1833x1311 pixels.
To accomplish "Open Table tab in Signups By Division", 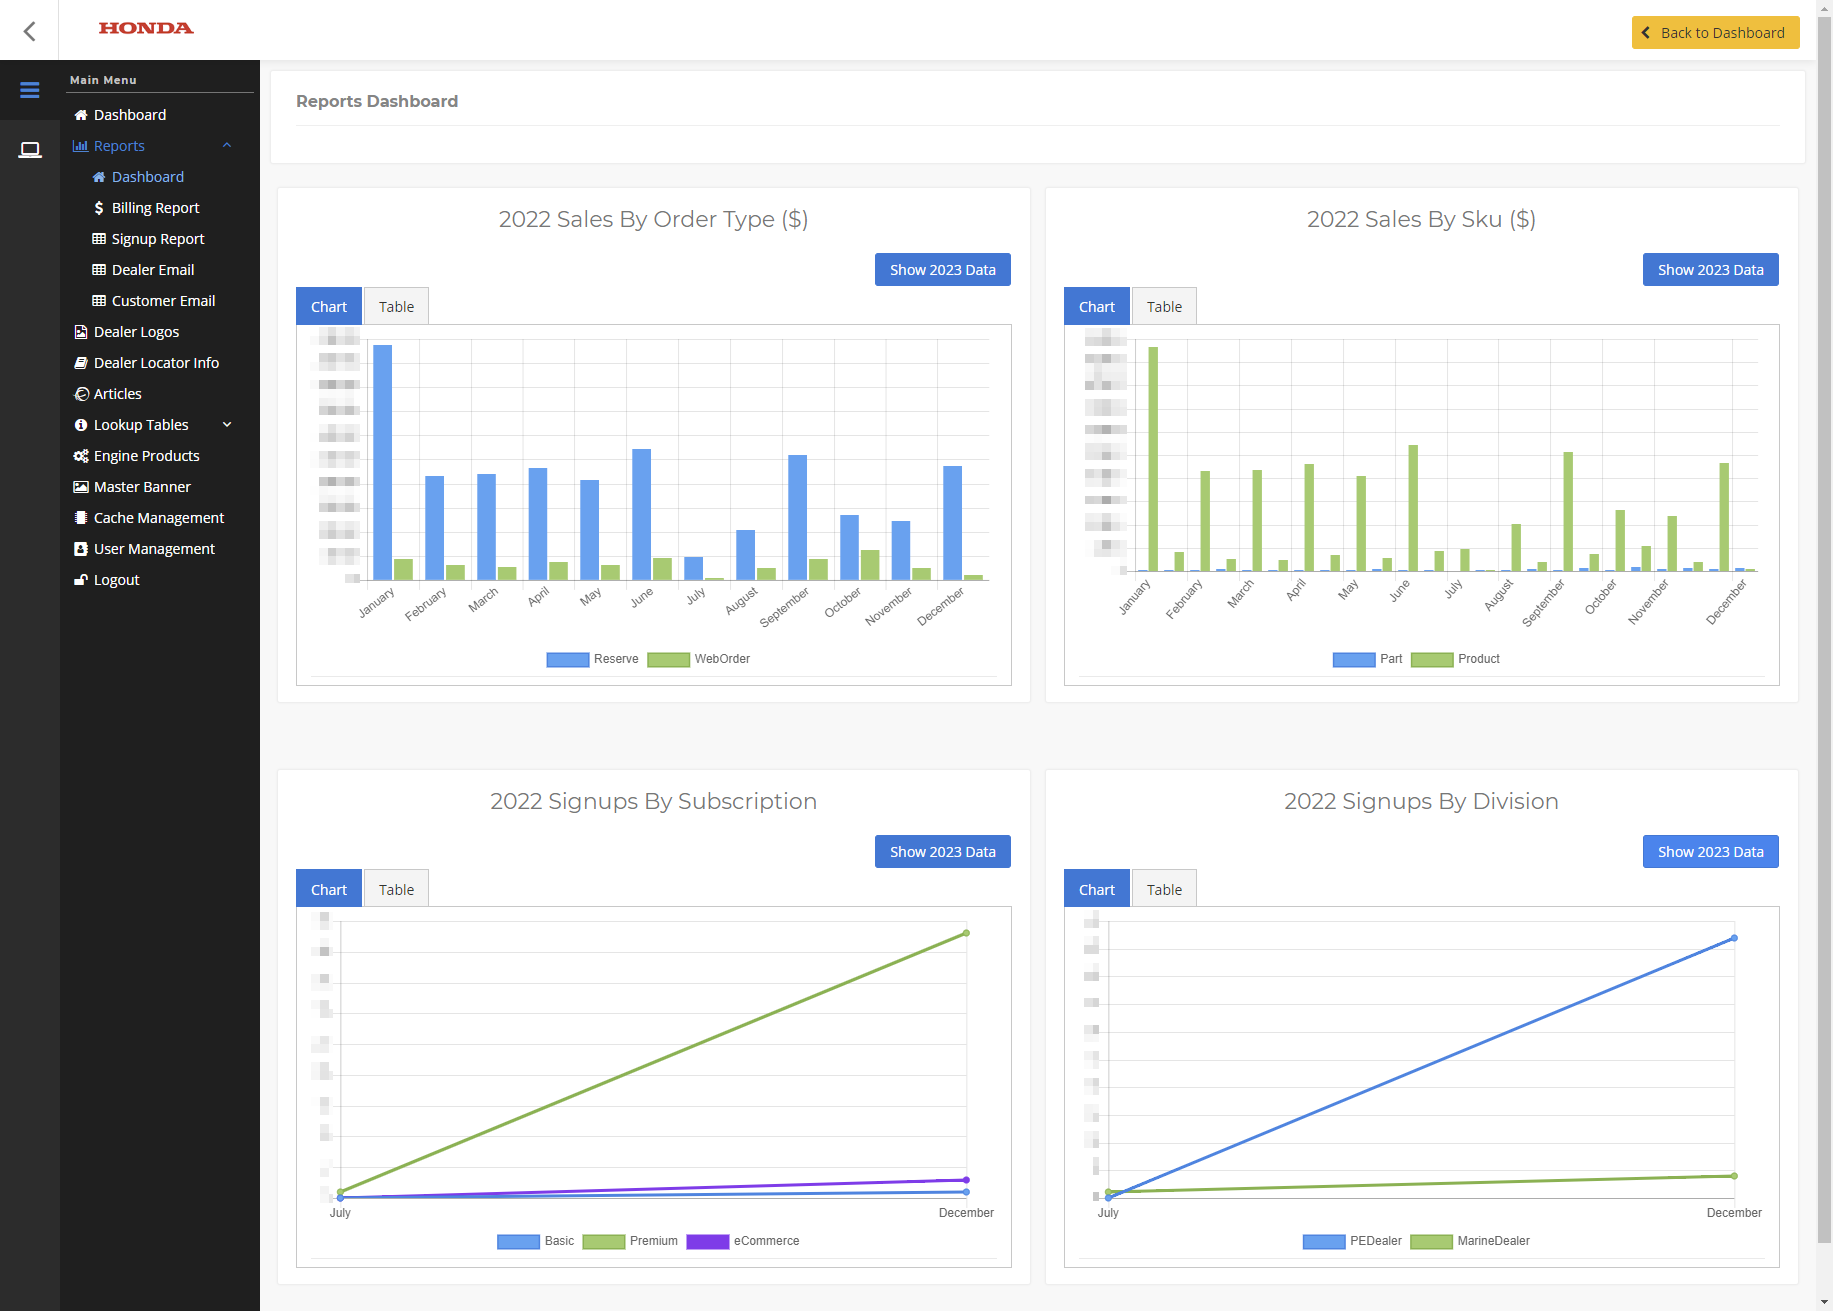I will tap(1164, 889).
